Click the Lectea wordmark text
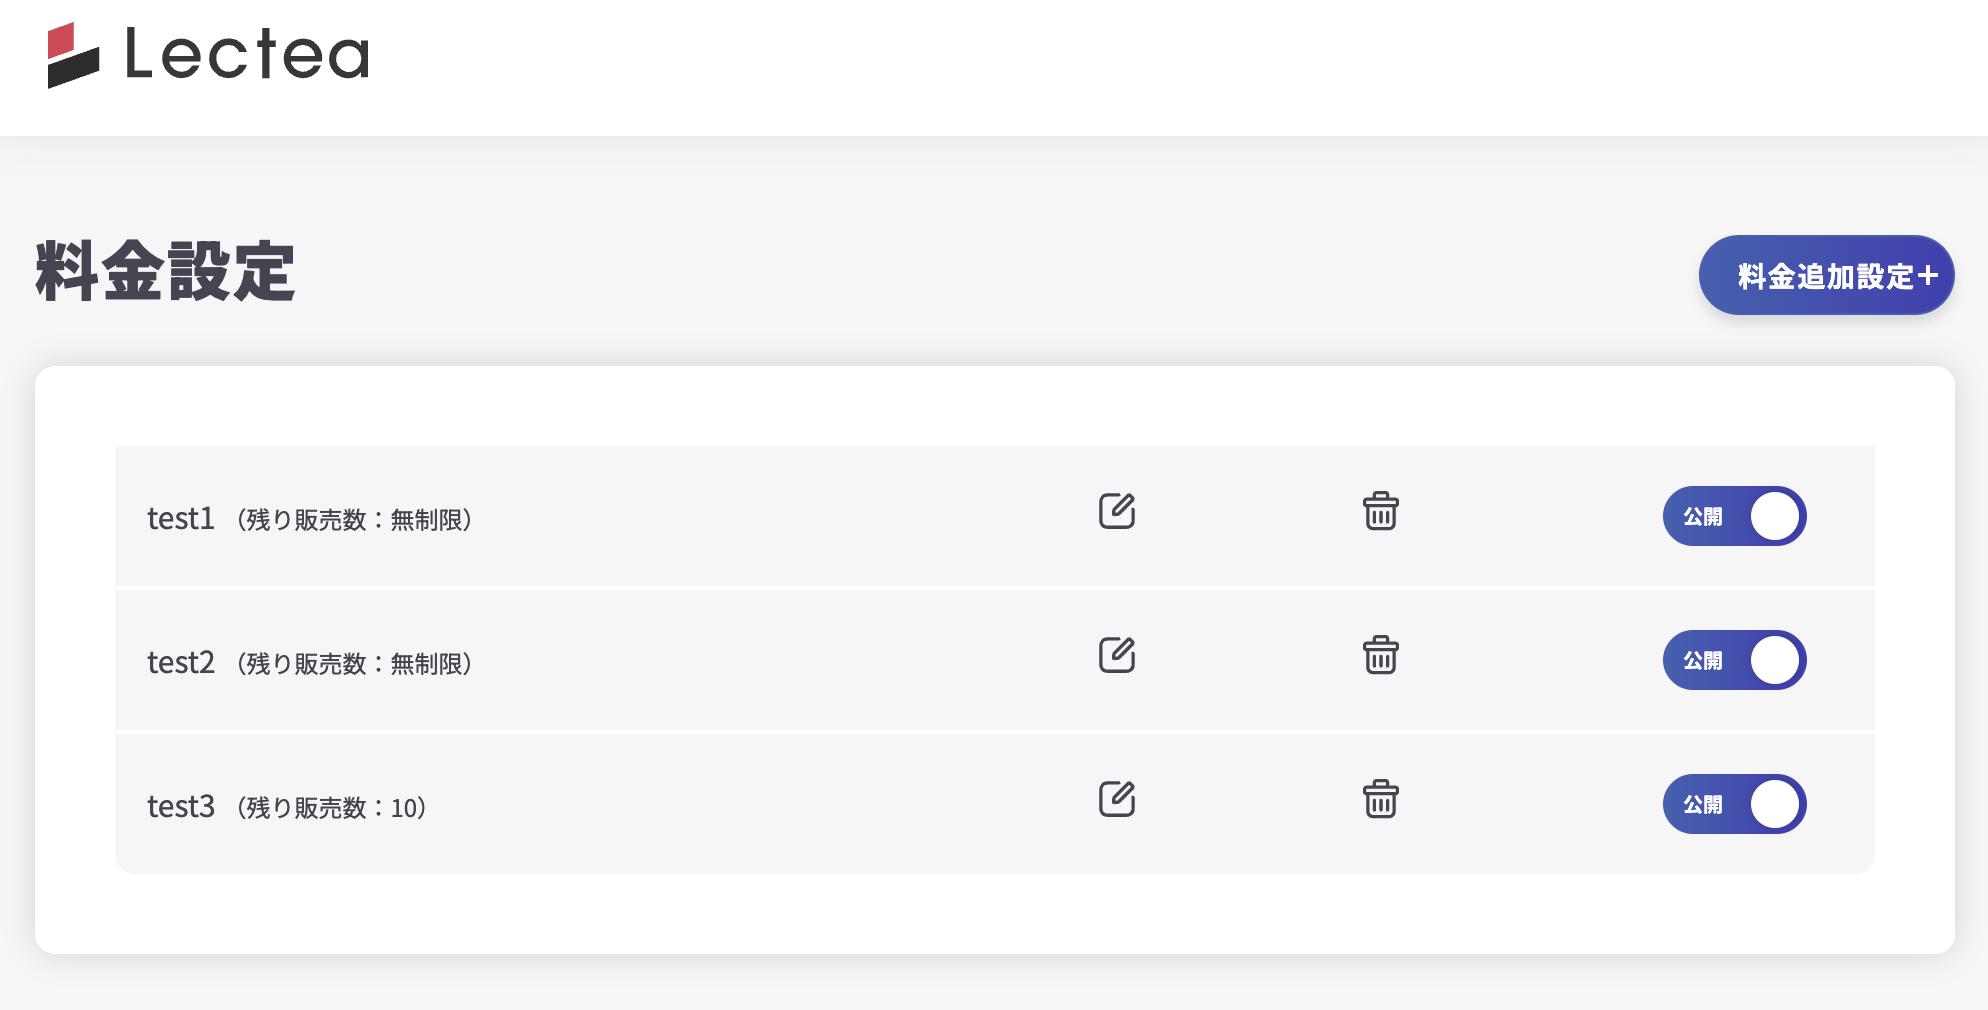 point(247,54)
